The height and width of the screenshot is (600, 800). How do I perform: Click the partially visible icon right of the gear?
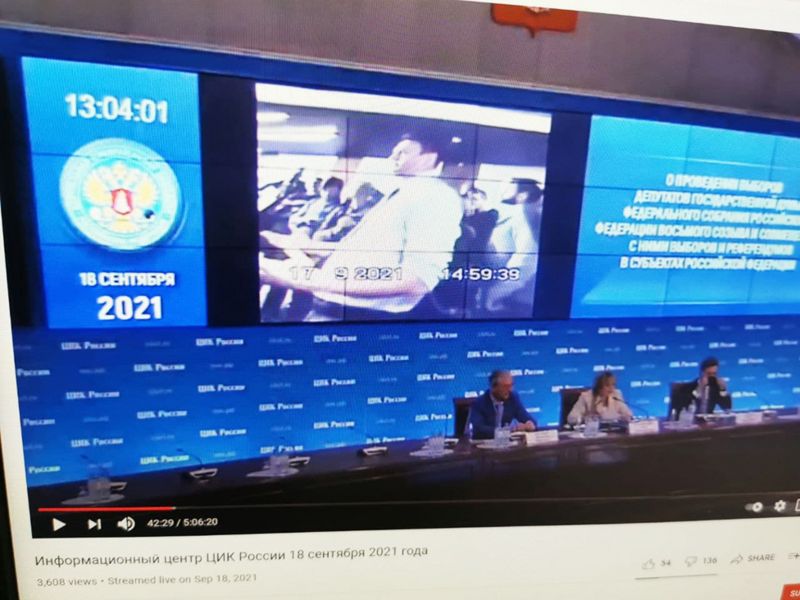pos(797,505)
